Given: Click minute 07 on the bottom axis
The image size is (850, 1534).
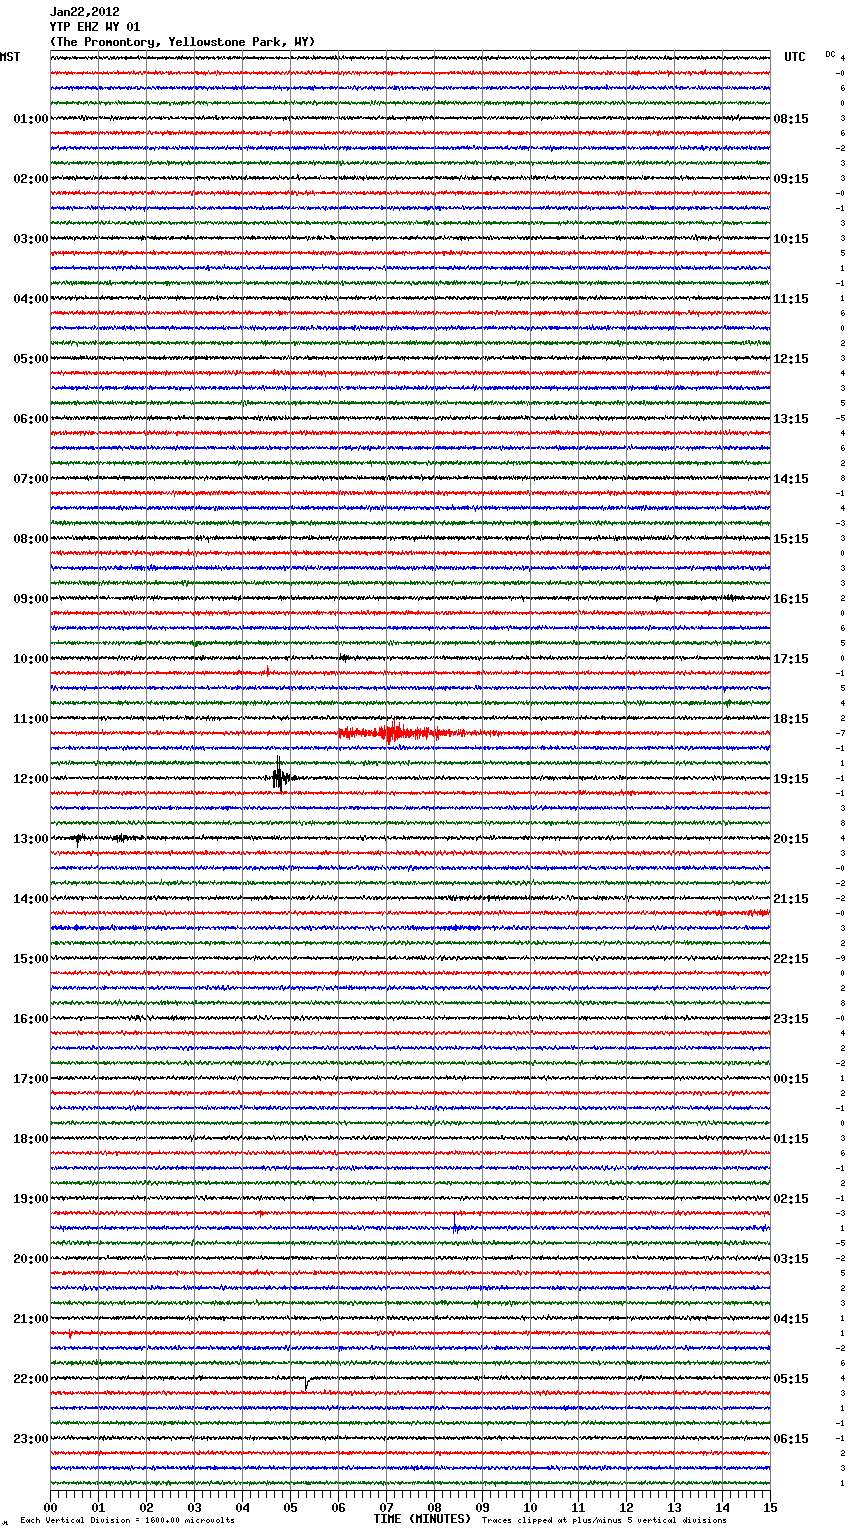Looking at the screenshot, I should [x=387, y=1507].
